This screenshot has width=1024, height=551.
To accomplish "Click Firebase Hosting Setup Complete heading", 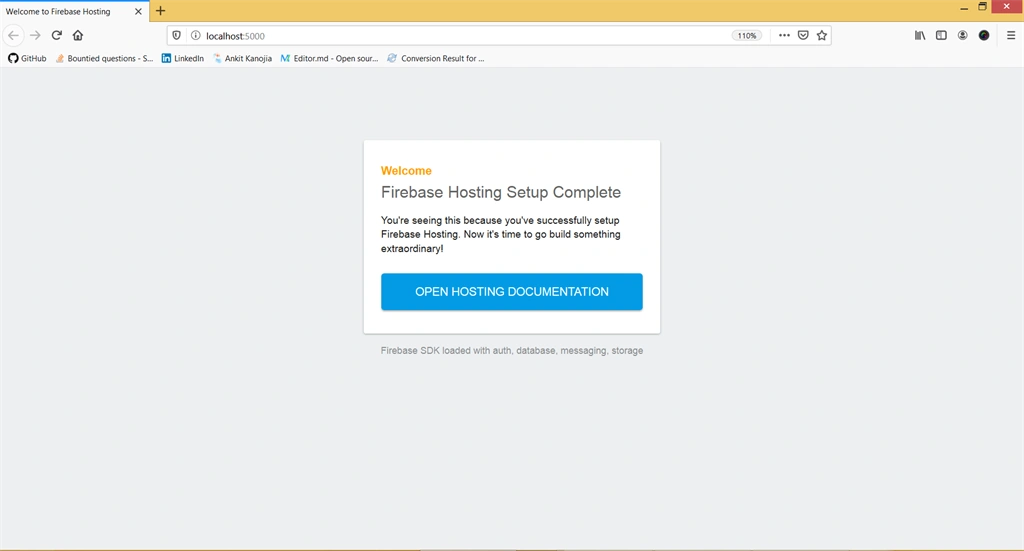I will [501, 192].
